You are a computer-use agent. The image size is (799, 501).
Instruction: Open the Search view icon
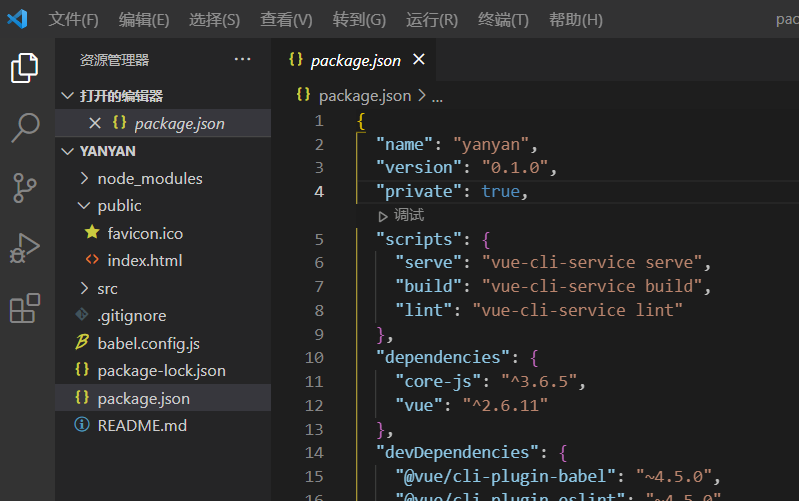pyautogui.click(x=25, y=127)
